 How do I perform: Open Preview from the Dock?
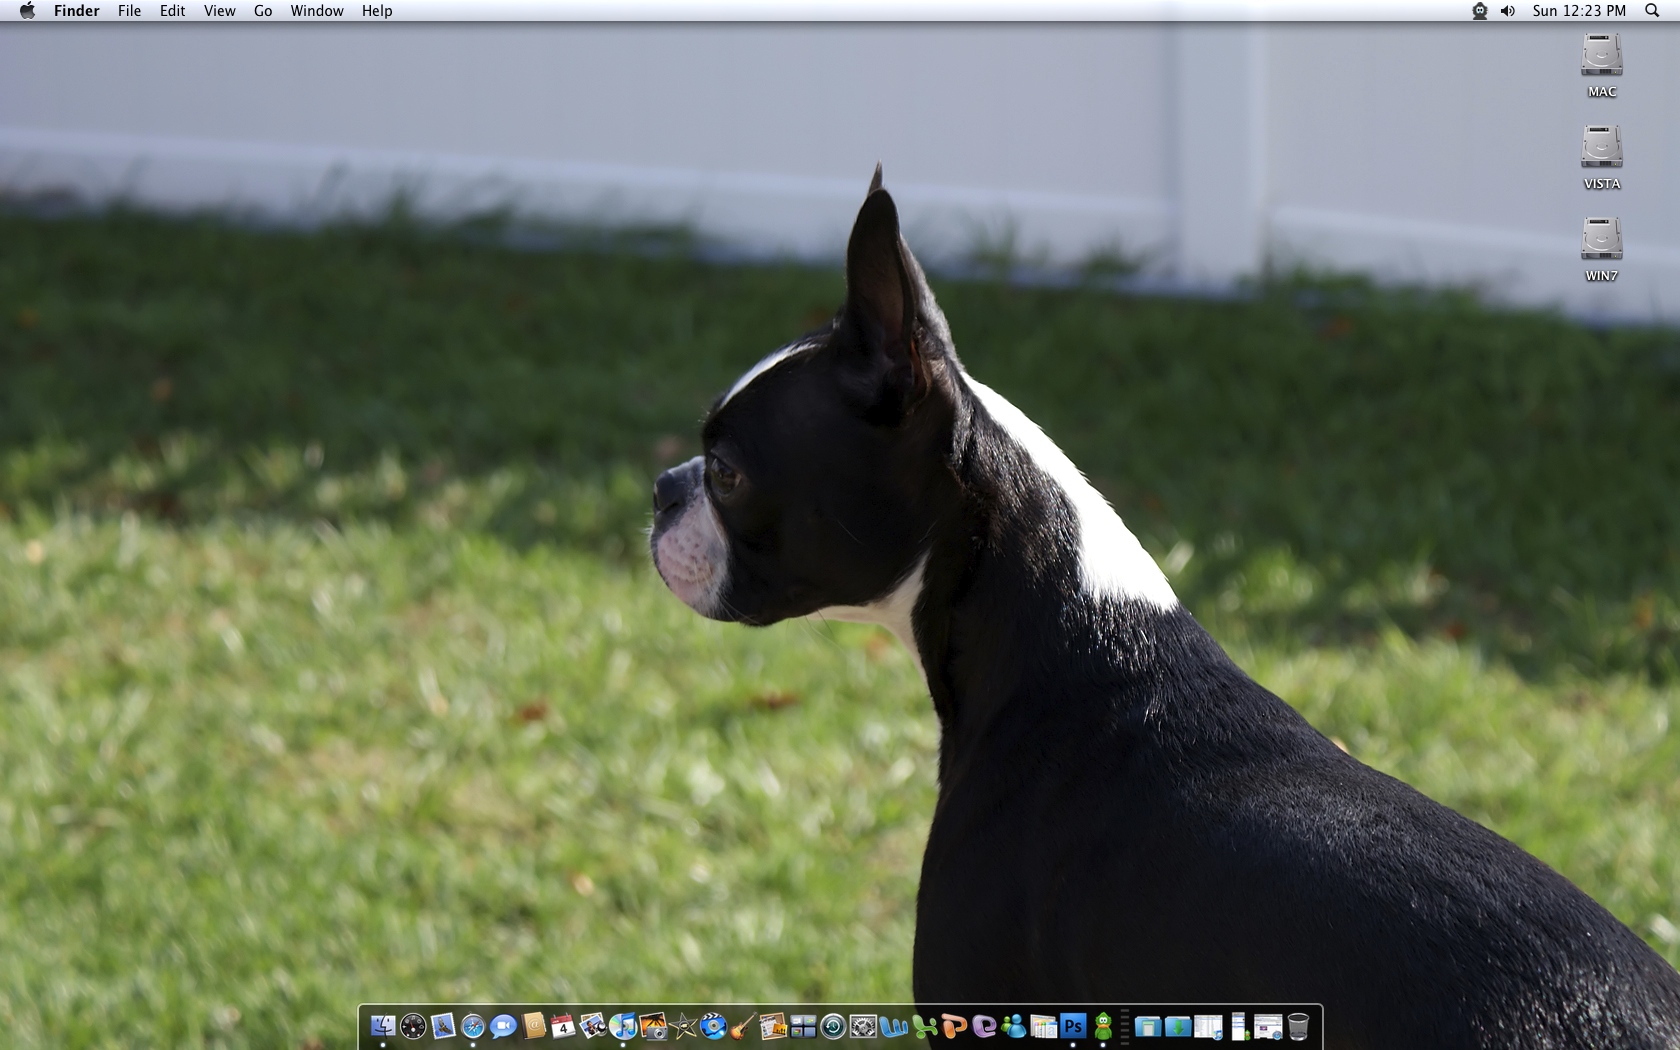click(593, 1026)
